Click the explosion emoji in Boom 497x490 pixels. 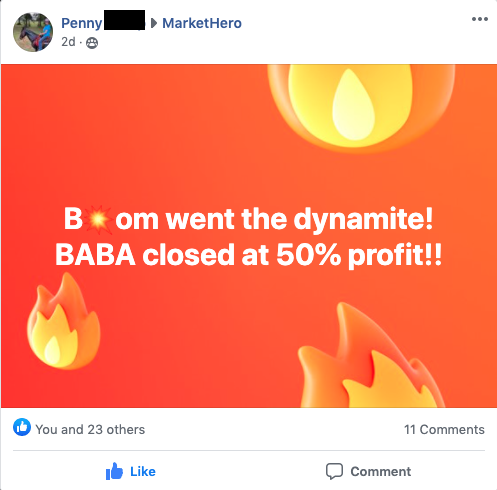97,219
